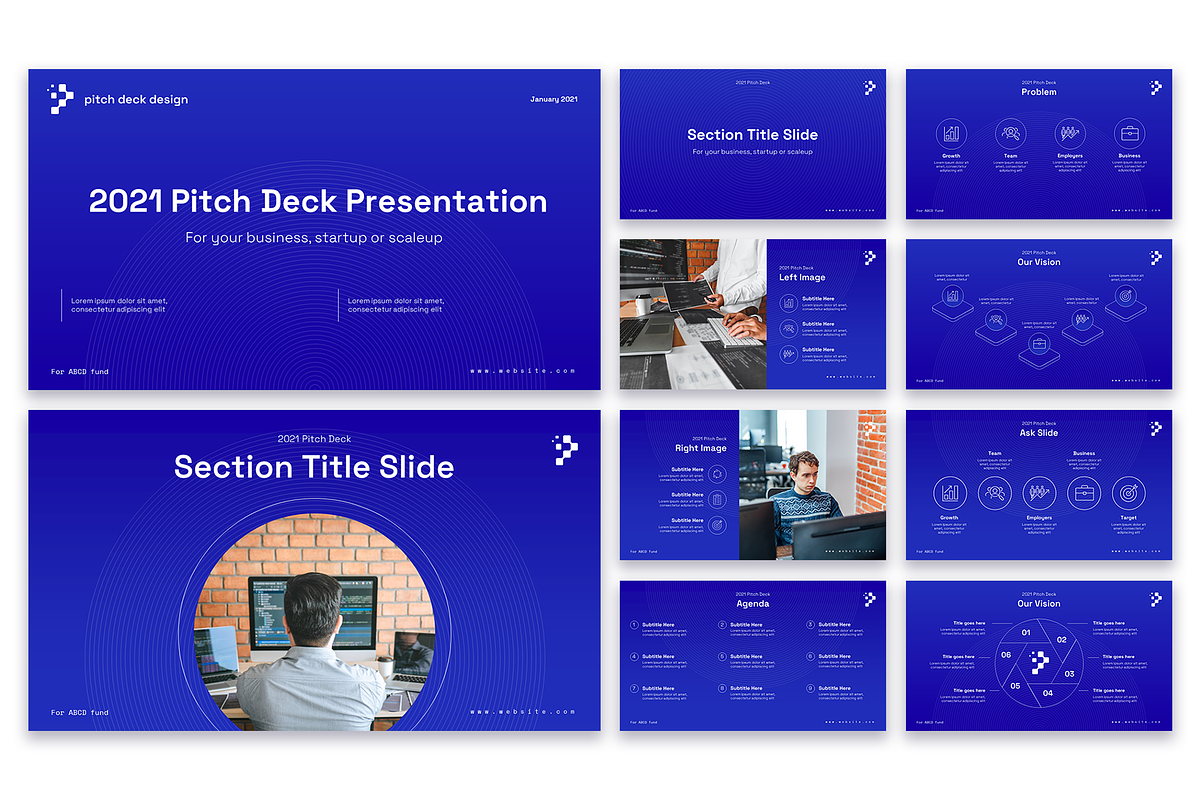1200x800 pixels.
Task: Click the 'Left Image' heading
Action: tap(802, 277)
